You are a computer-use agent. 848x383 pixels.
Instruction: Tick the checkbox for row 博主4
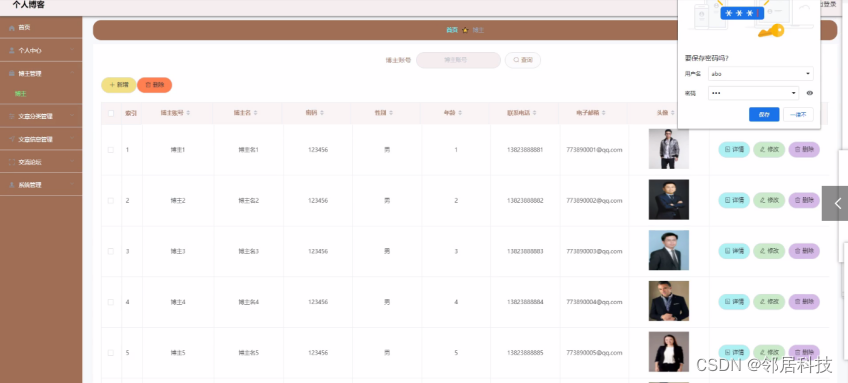pos(111,302)
